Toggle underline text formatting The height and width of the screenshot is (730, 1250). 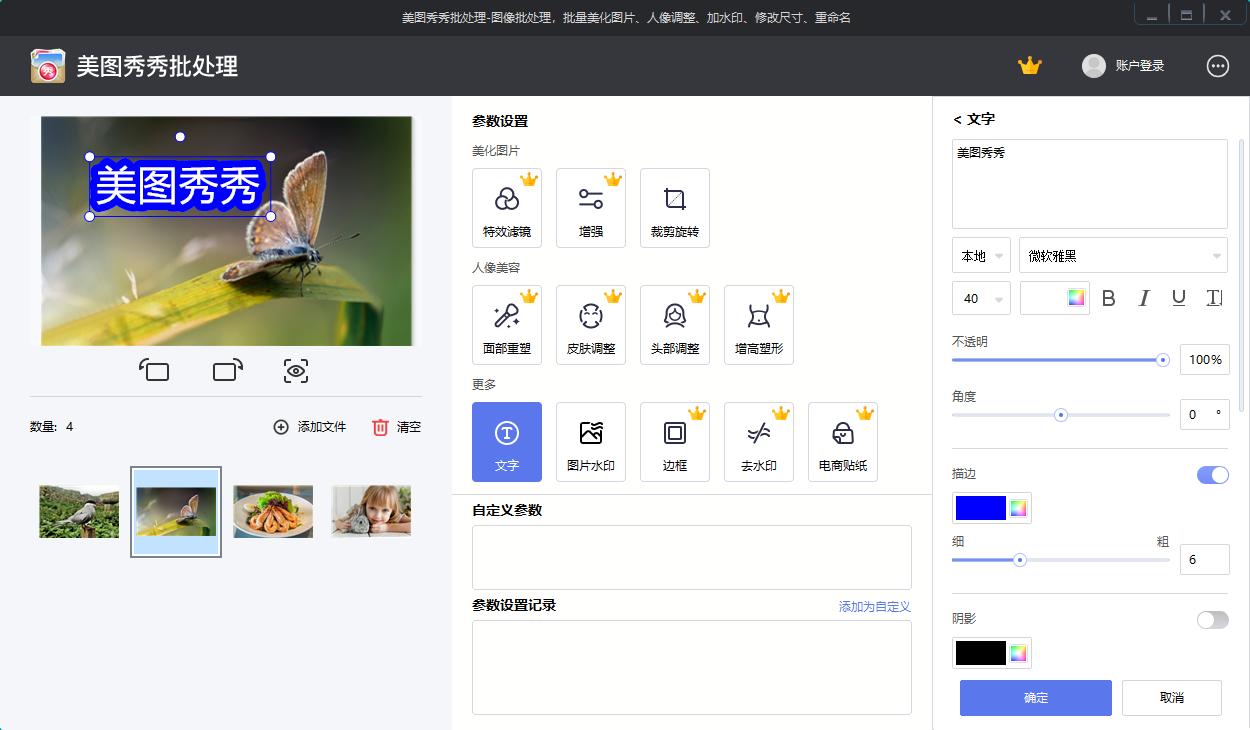[1179, 298]
